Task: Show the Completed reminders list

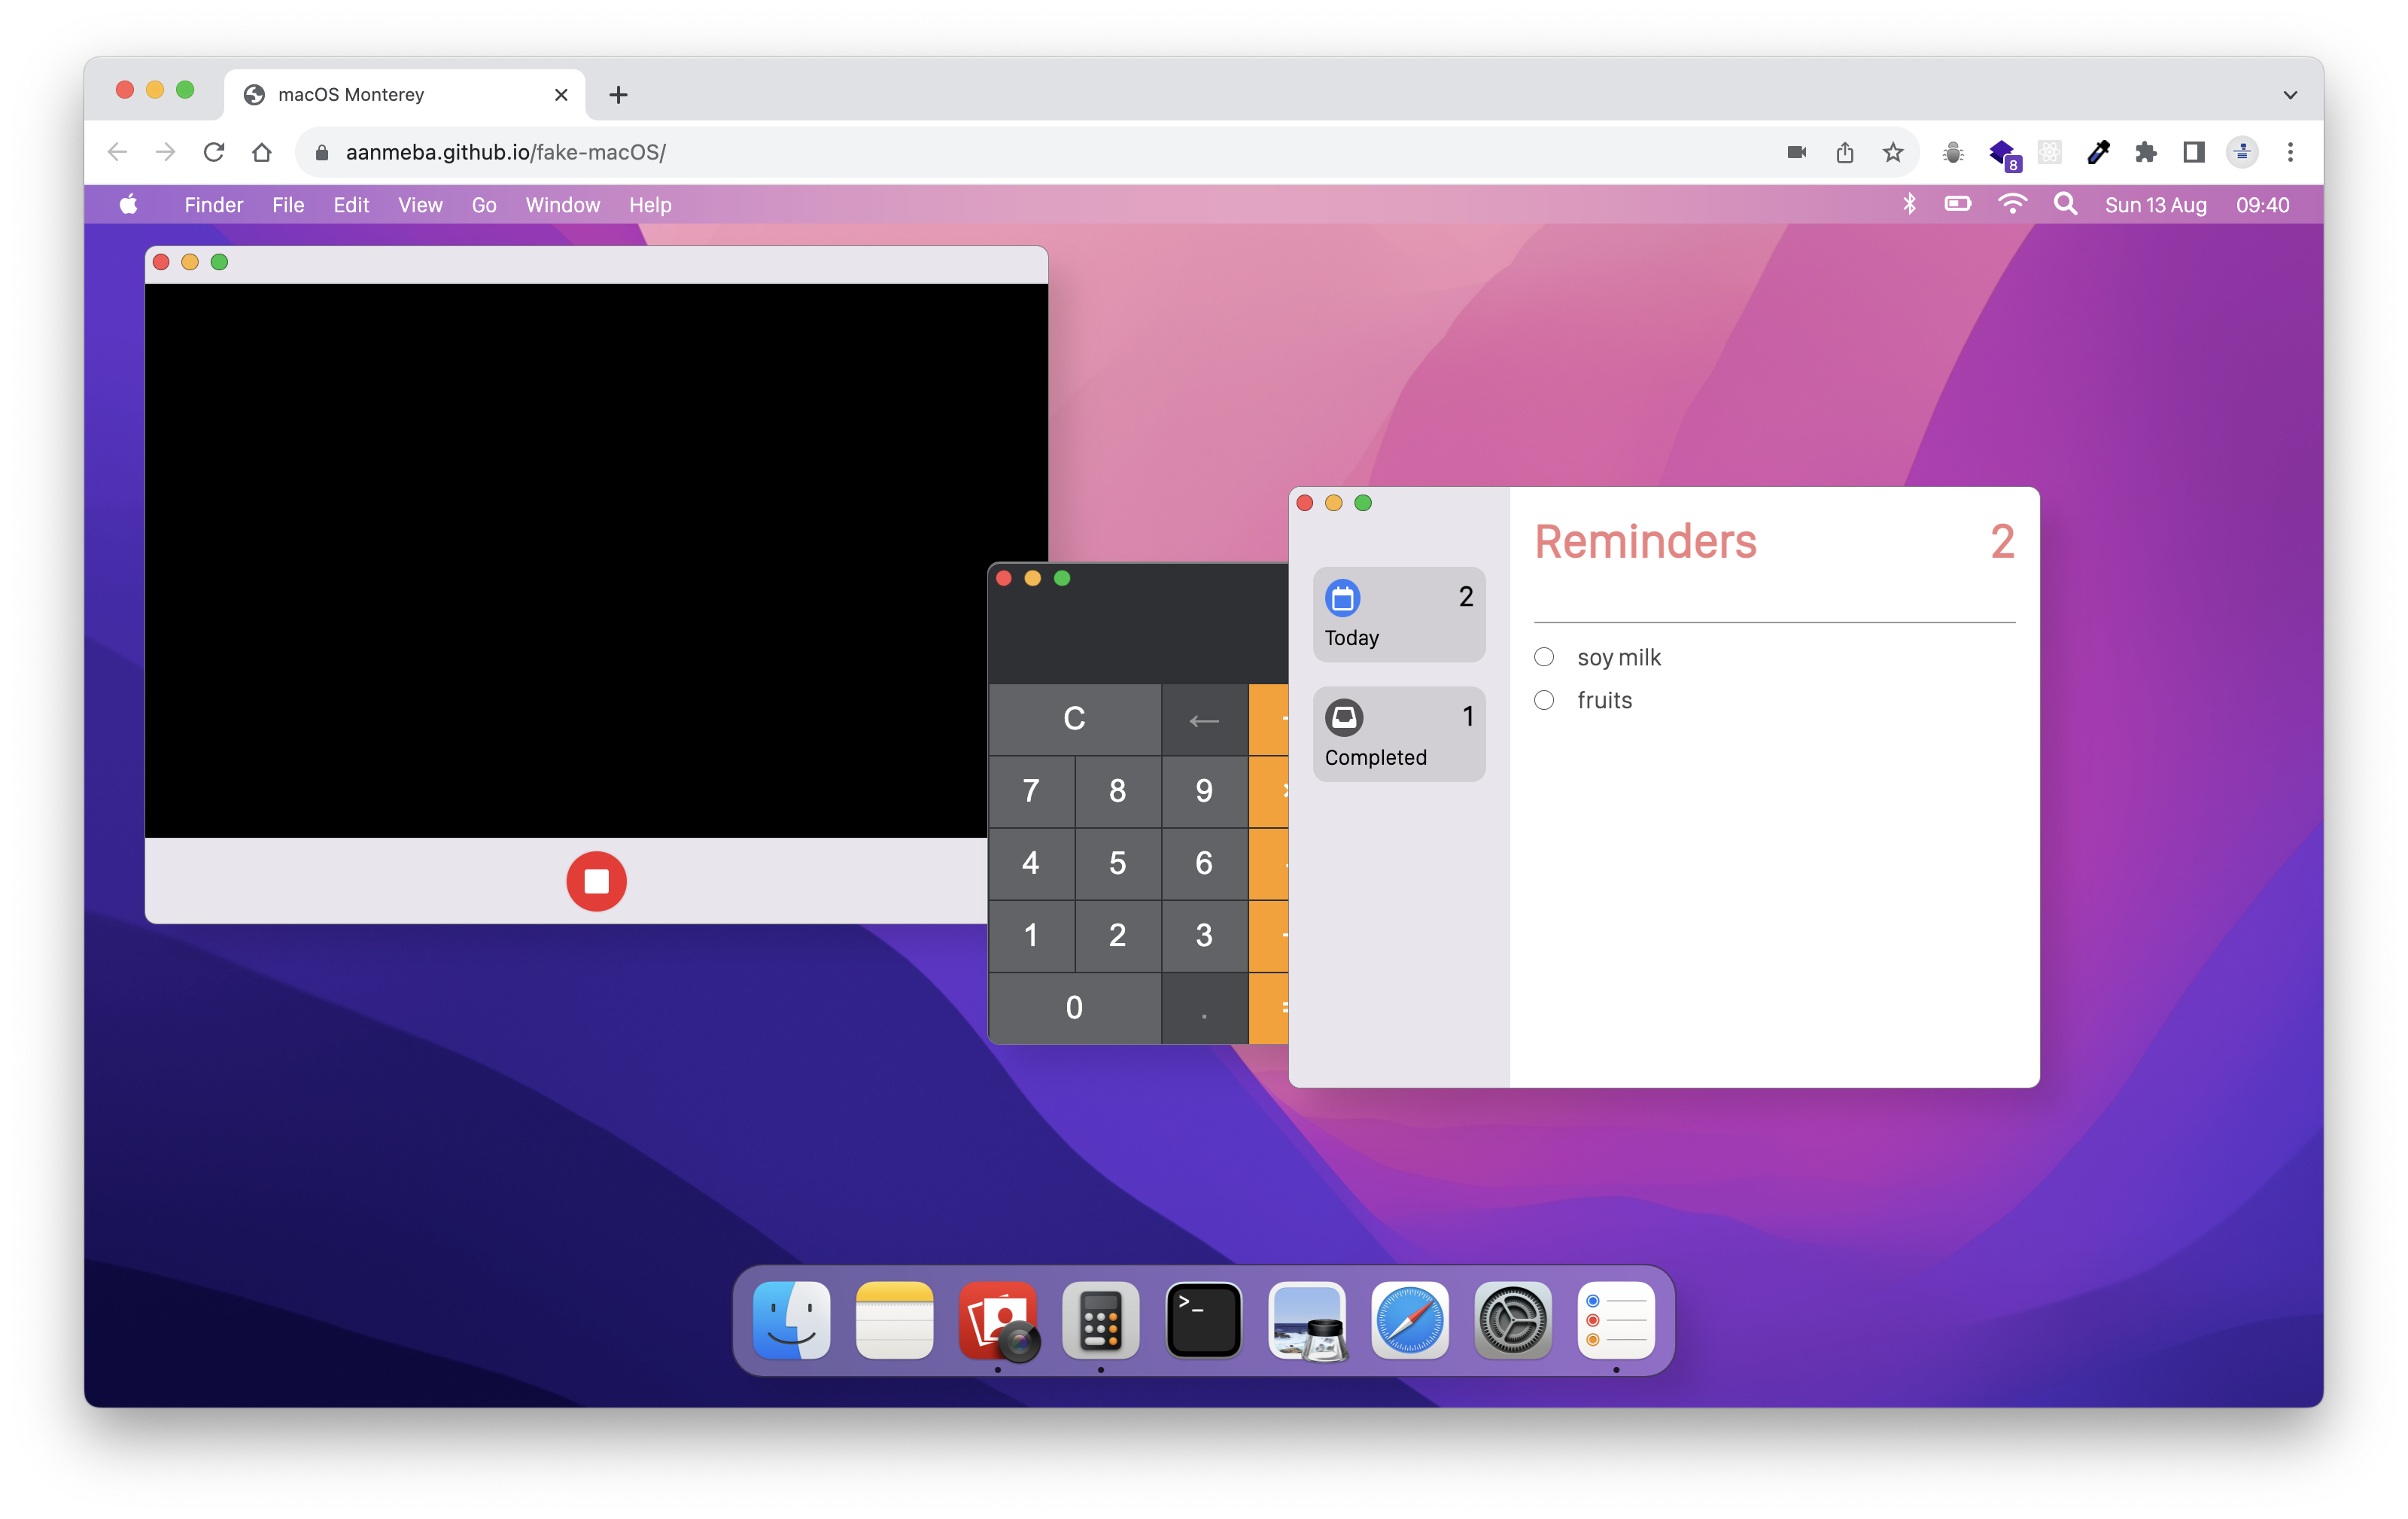Action: pyautogui.click(x=1398, y=734)
